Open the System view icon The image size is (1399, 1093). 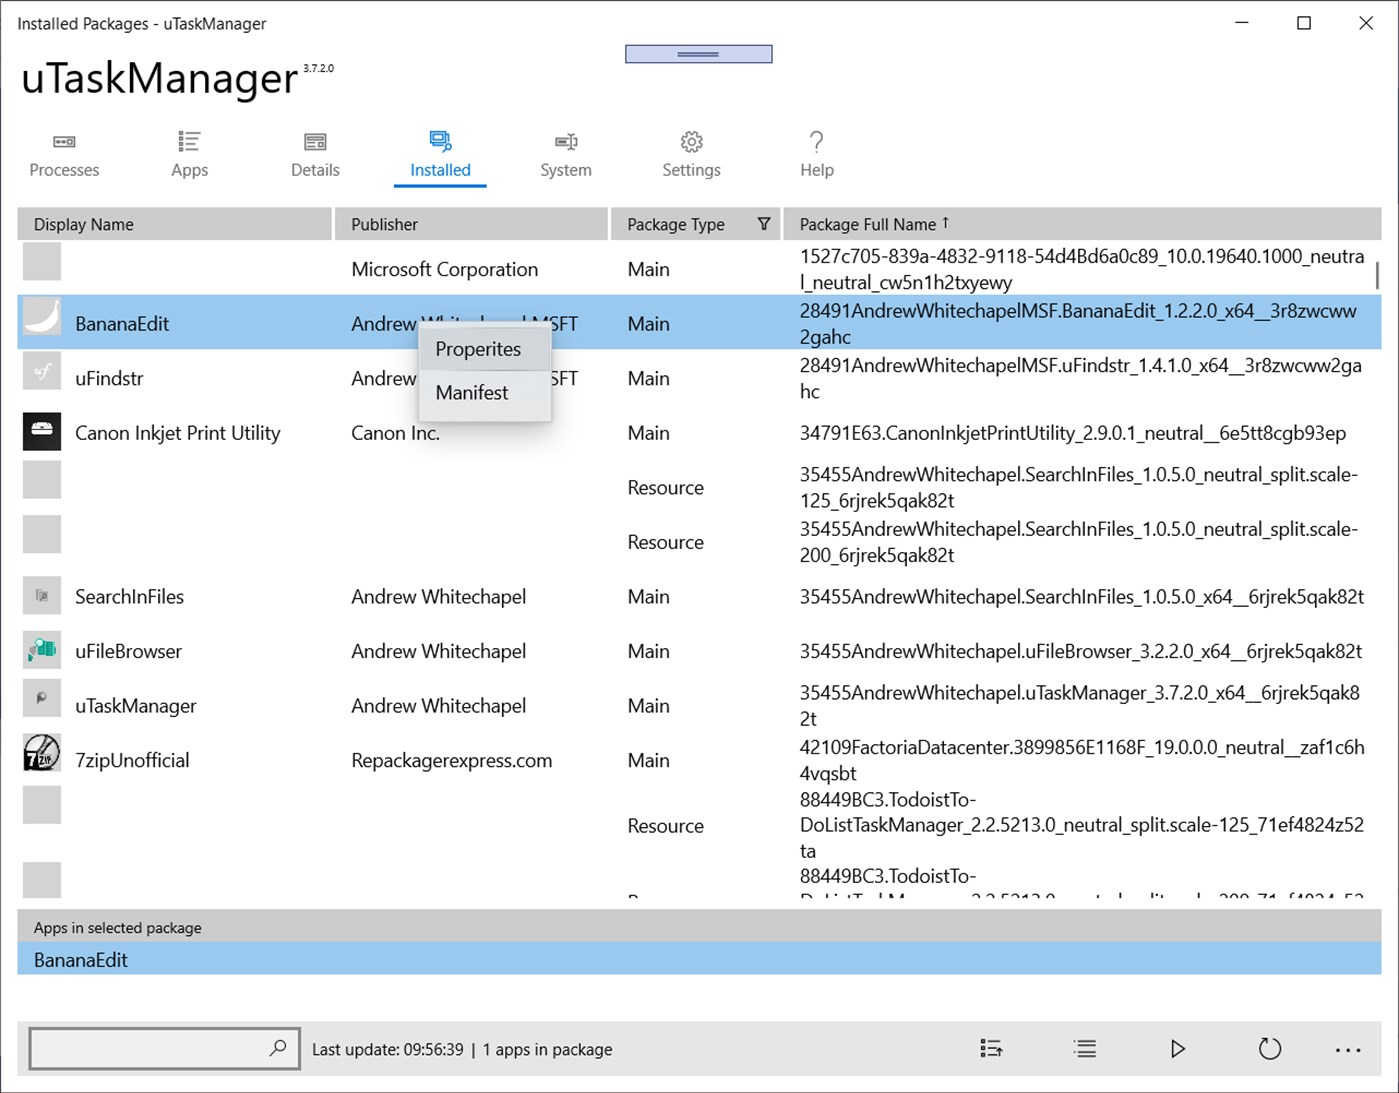click(x=565, y=153)
